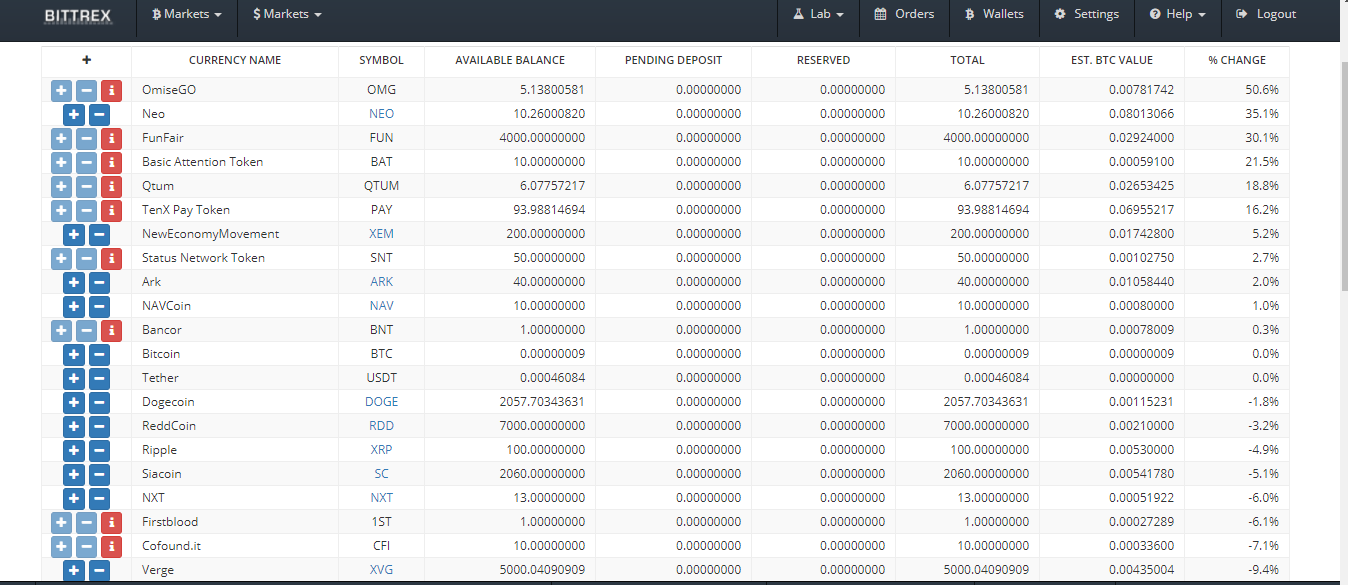Open the XVG symbol link

(x=381, y=570)
